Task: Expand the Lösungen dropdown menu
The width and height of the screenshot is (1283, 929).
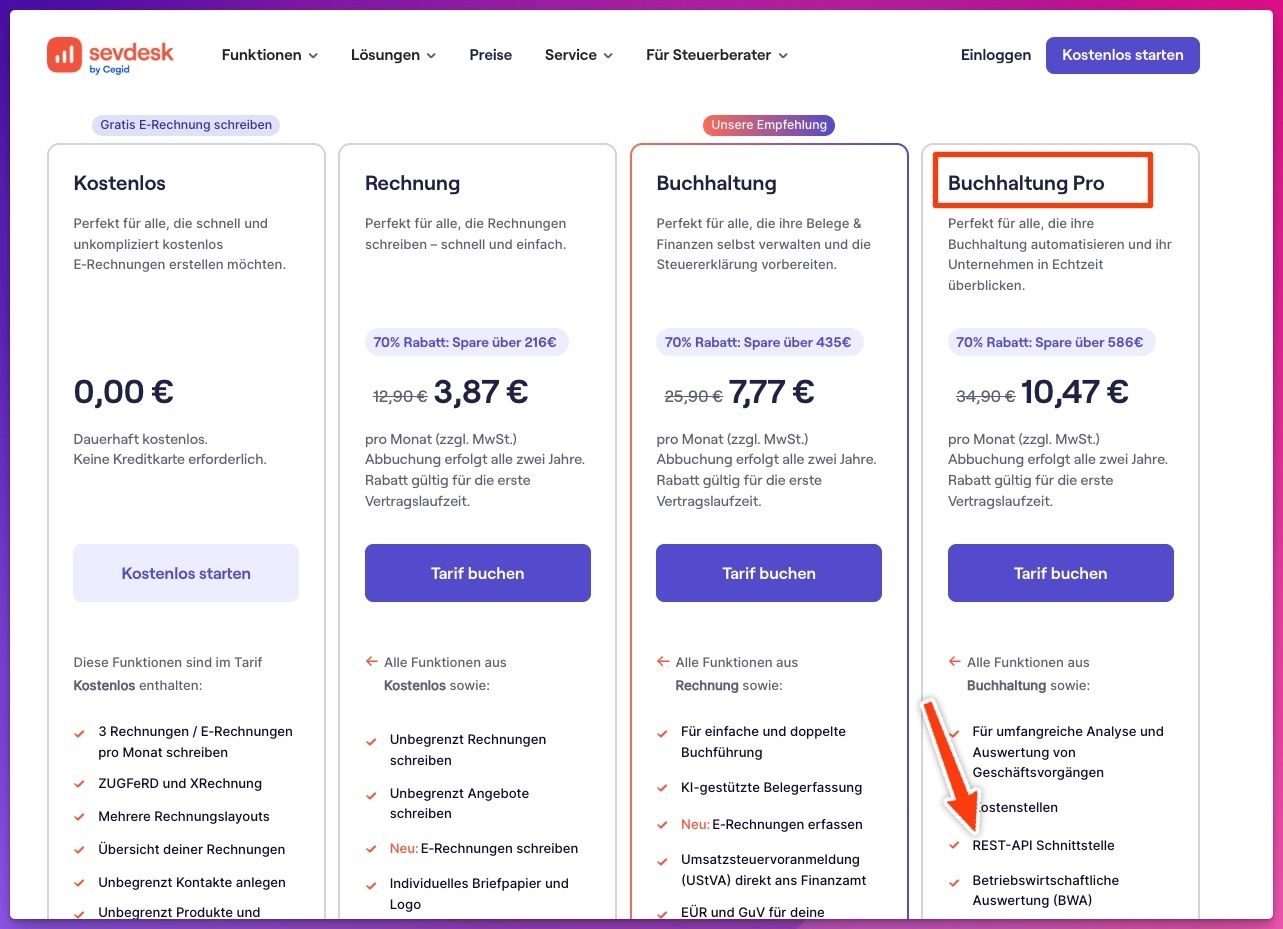Action: 393,55
